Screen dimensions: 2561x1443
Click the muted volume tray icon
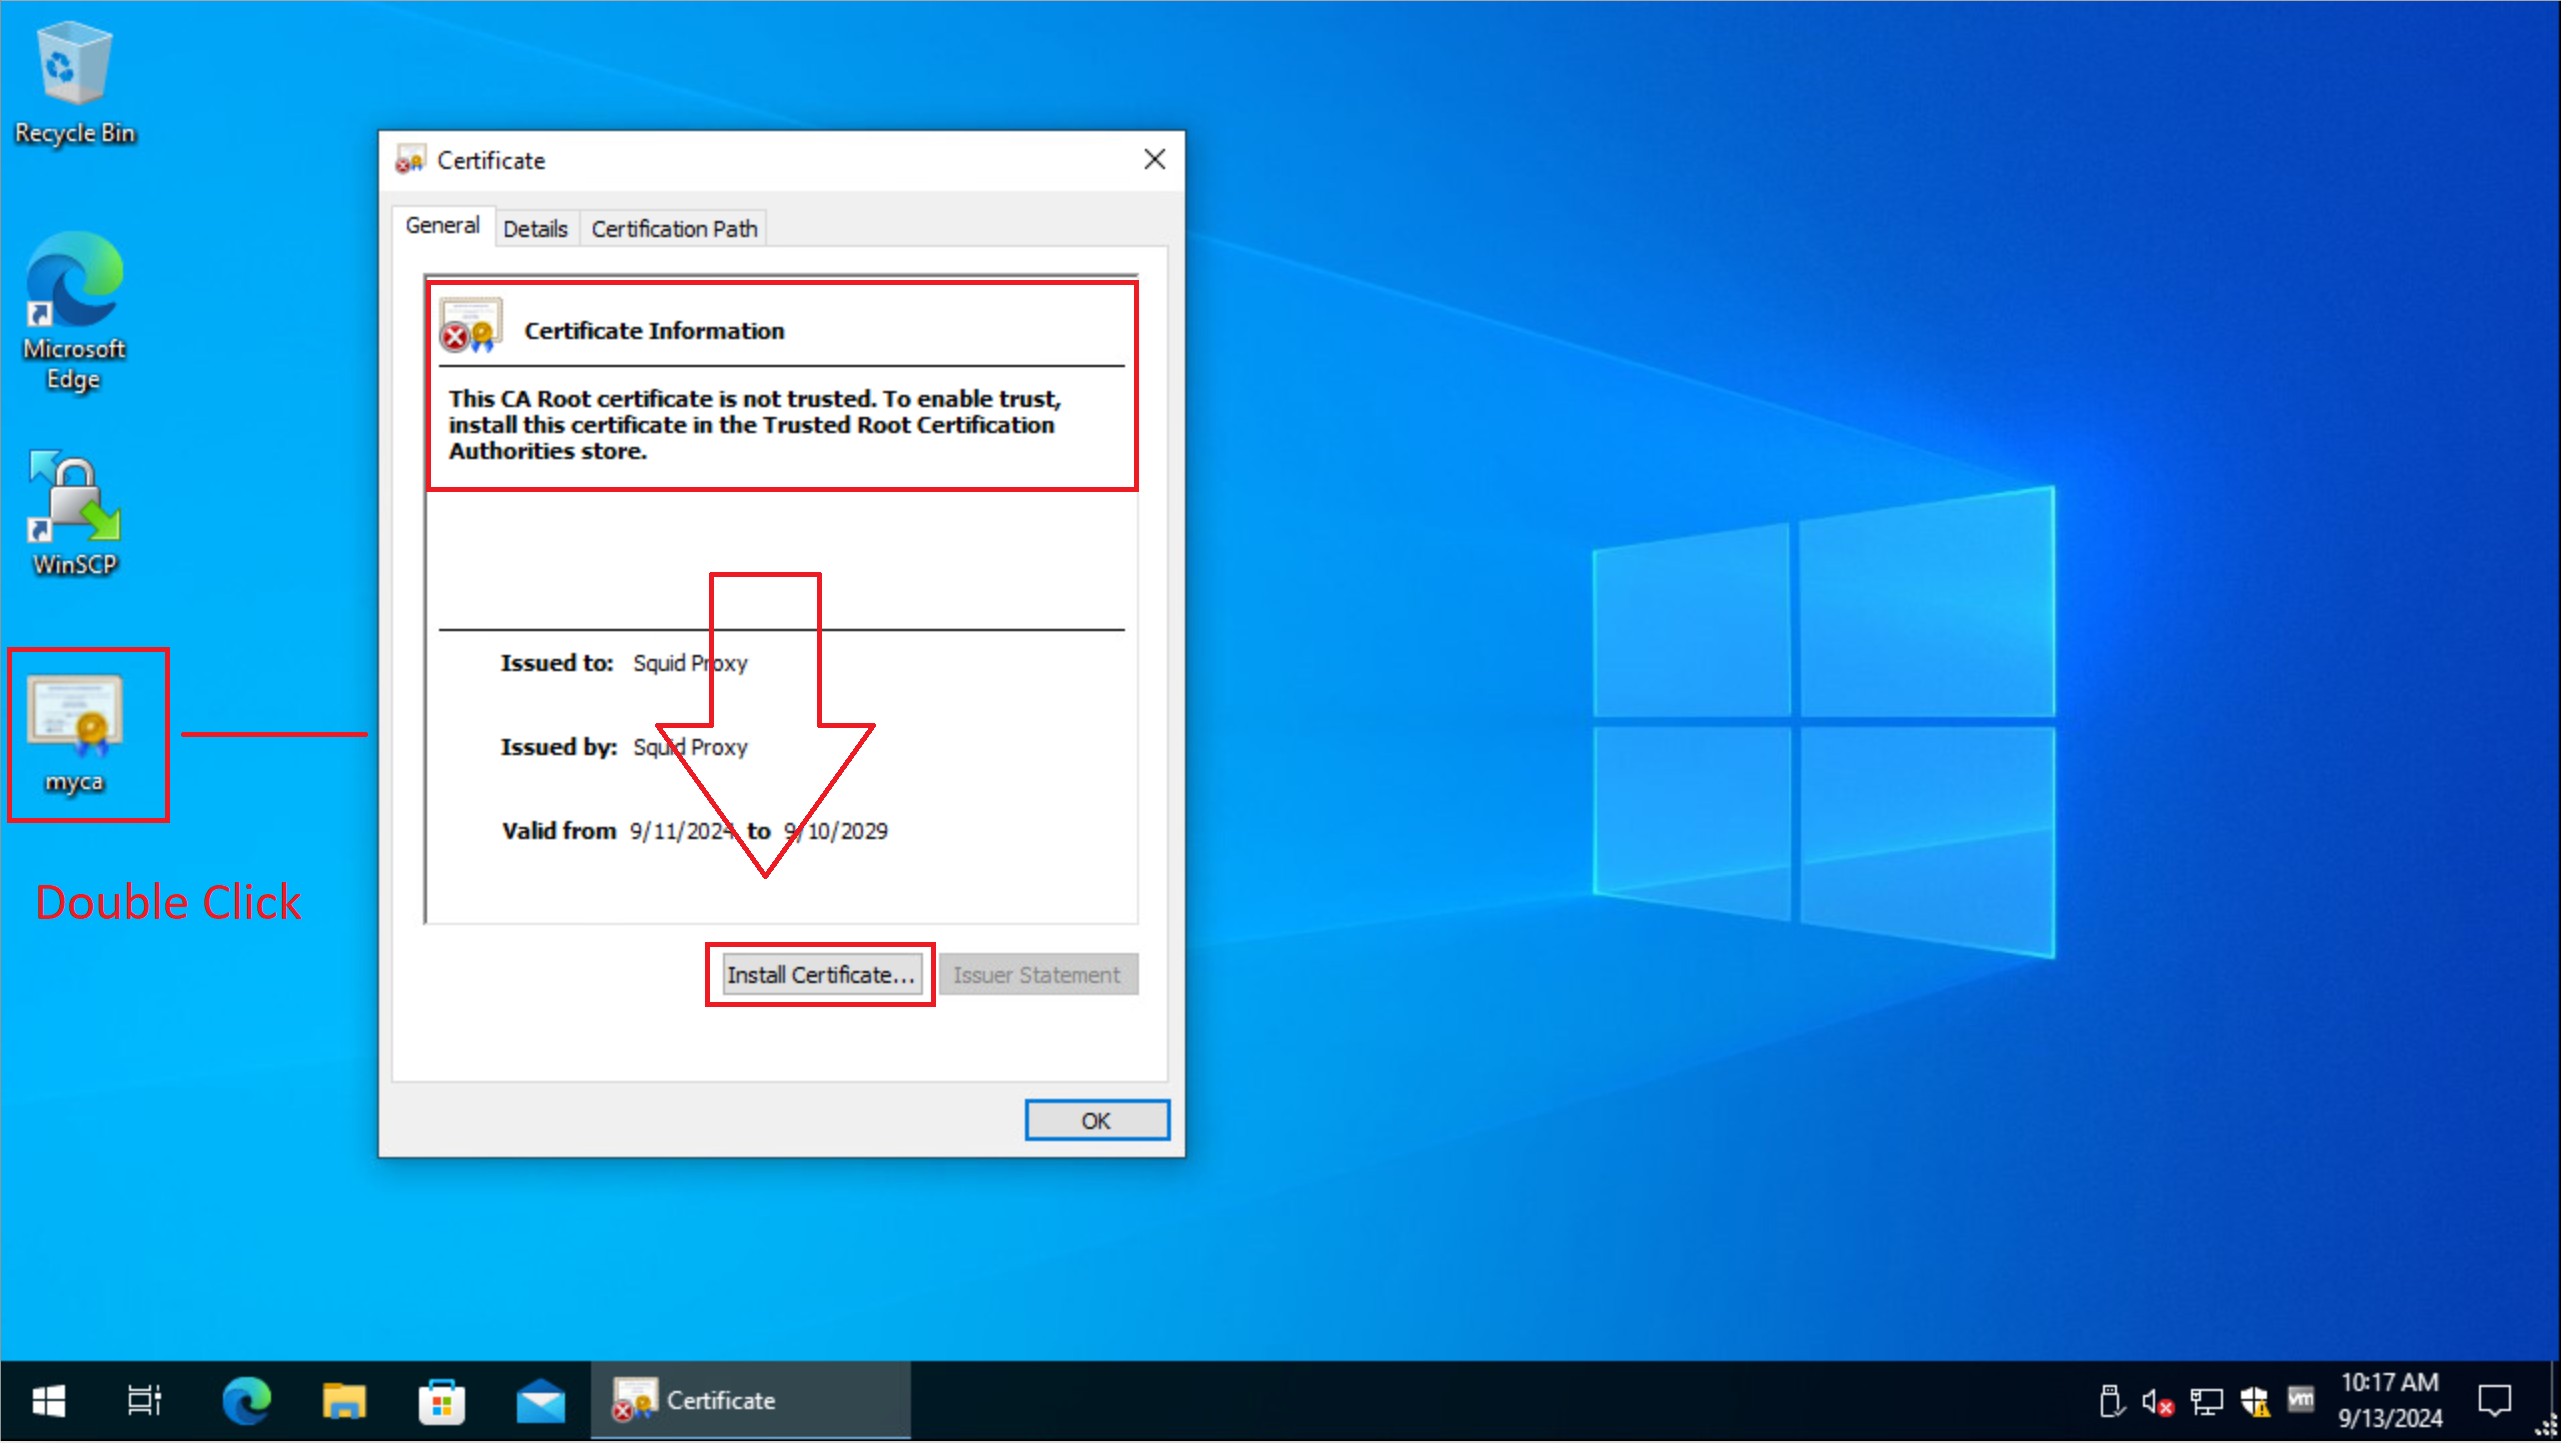(x=2157, y=1402)
